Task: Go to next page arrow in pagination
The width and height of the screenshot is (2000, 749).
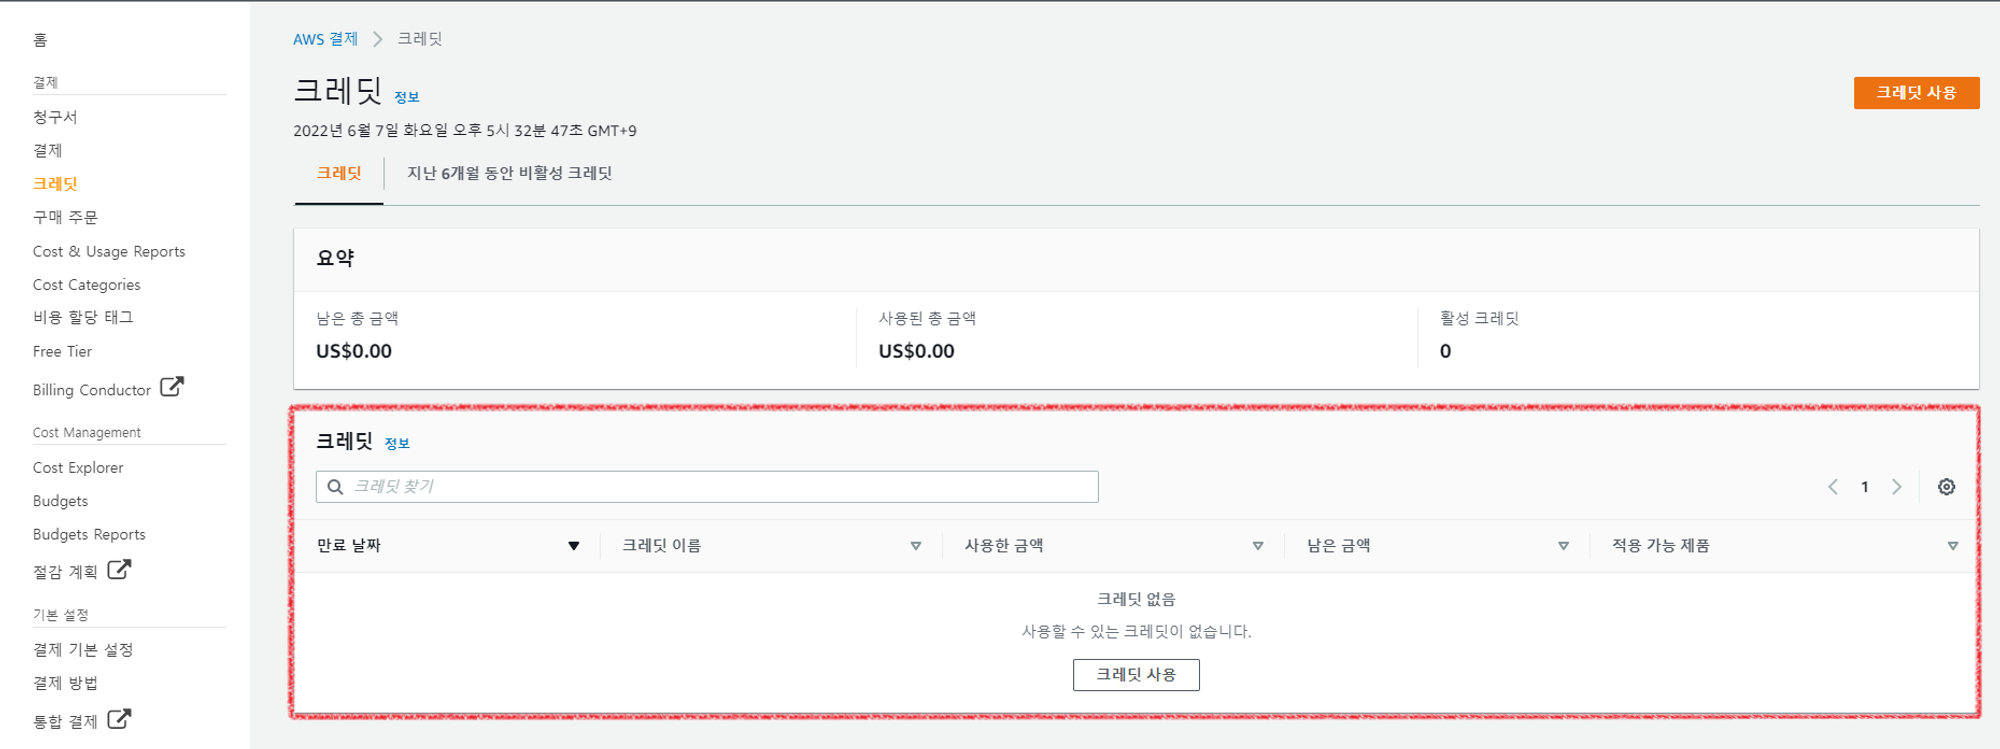Action: point(1896,487)
